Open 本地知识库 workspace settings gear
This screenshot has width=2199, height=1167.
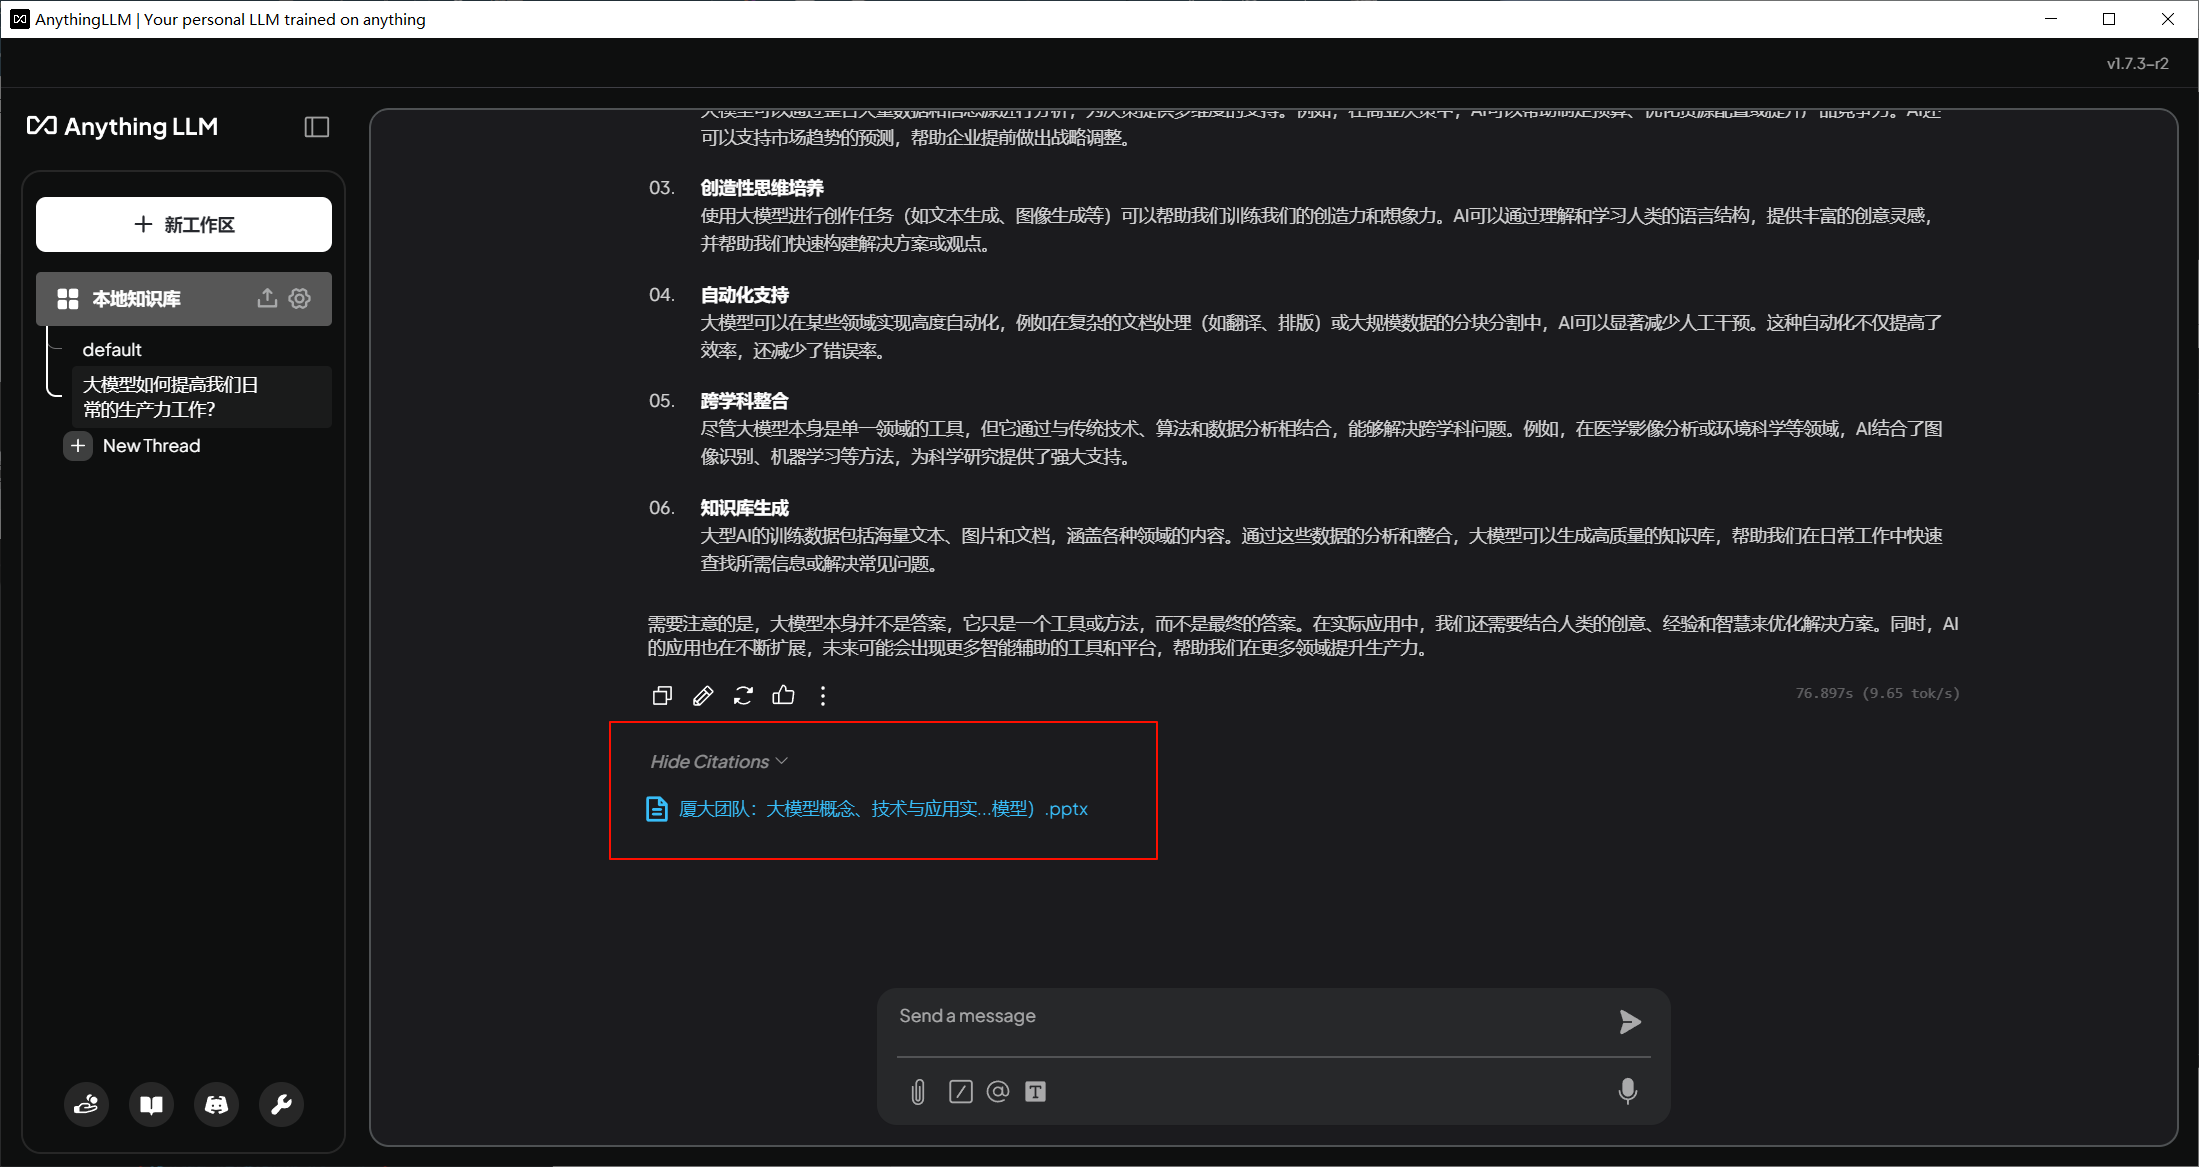(300, 298)
